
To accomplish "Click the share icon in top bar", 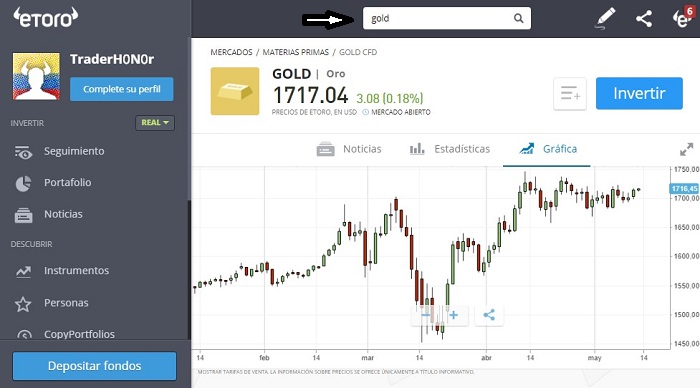I will pos(644,19).
